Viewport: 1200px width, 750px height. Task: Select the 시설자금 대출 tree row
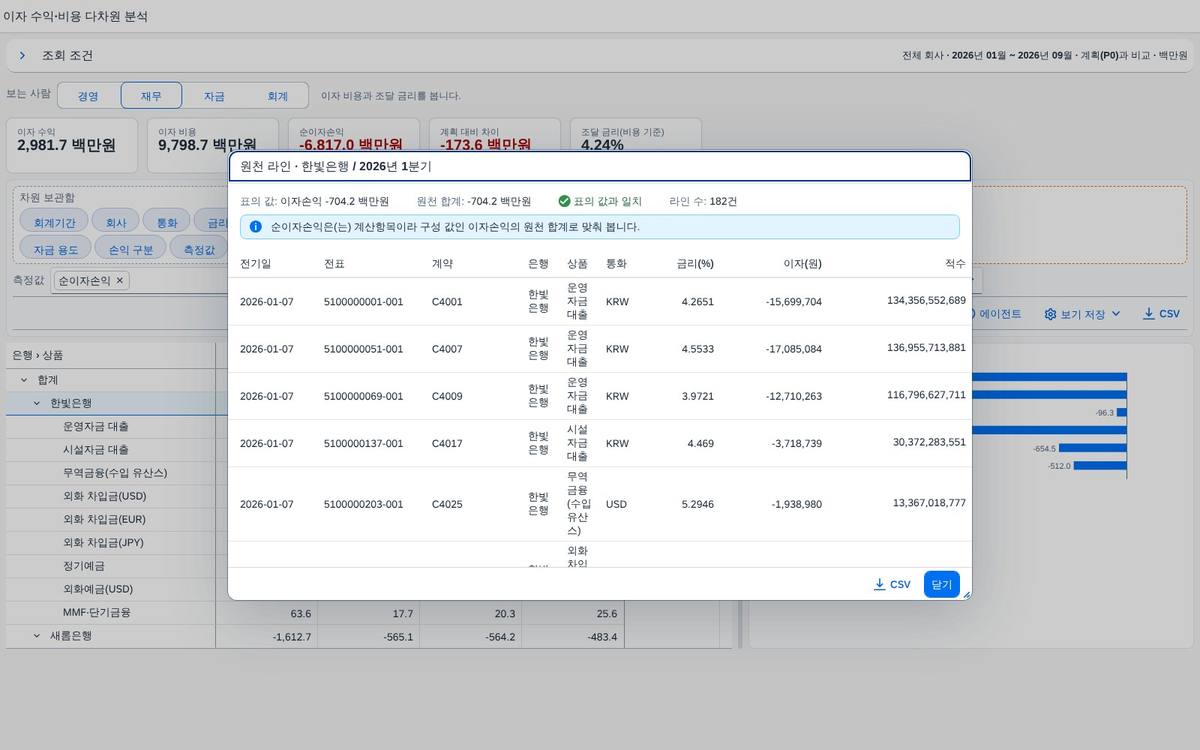pos(110,449)
